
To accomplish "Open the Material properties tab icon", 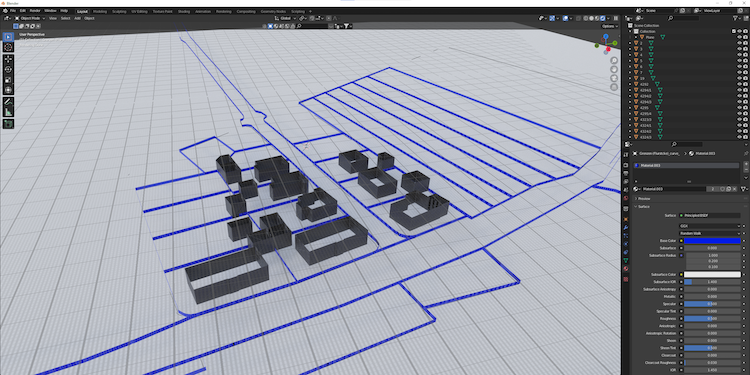I will click(626, 269).
